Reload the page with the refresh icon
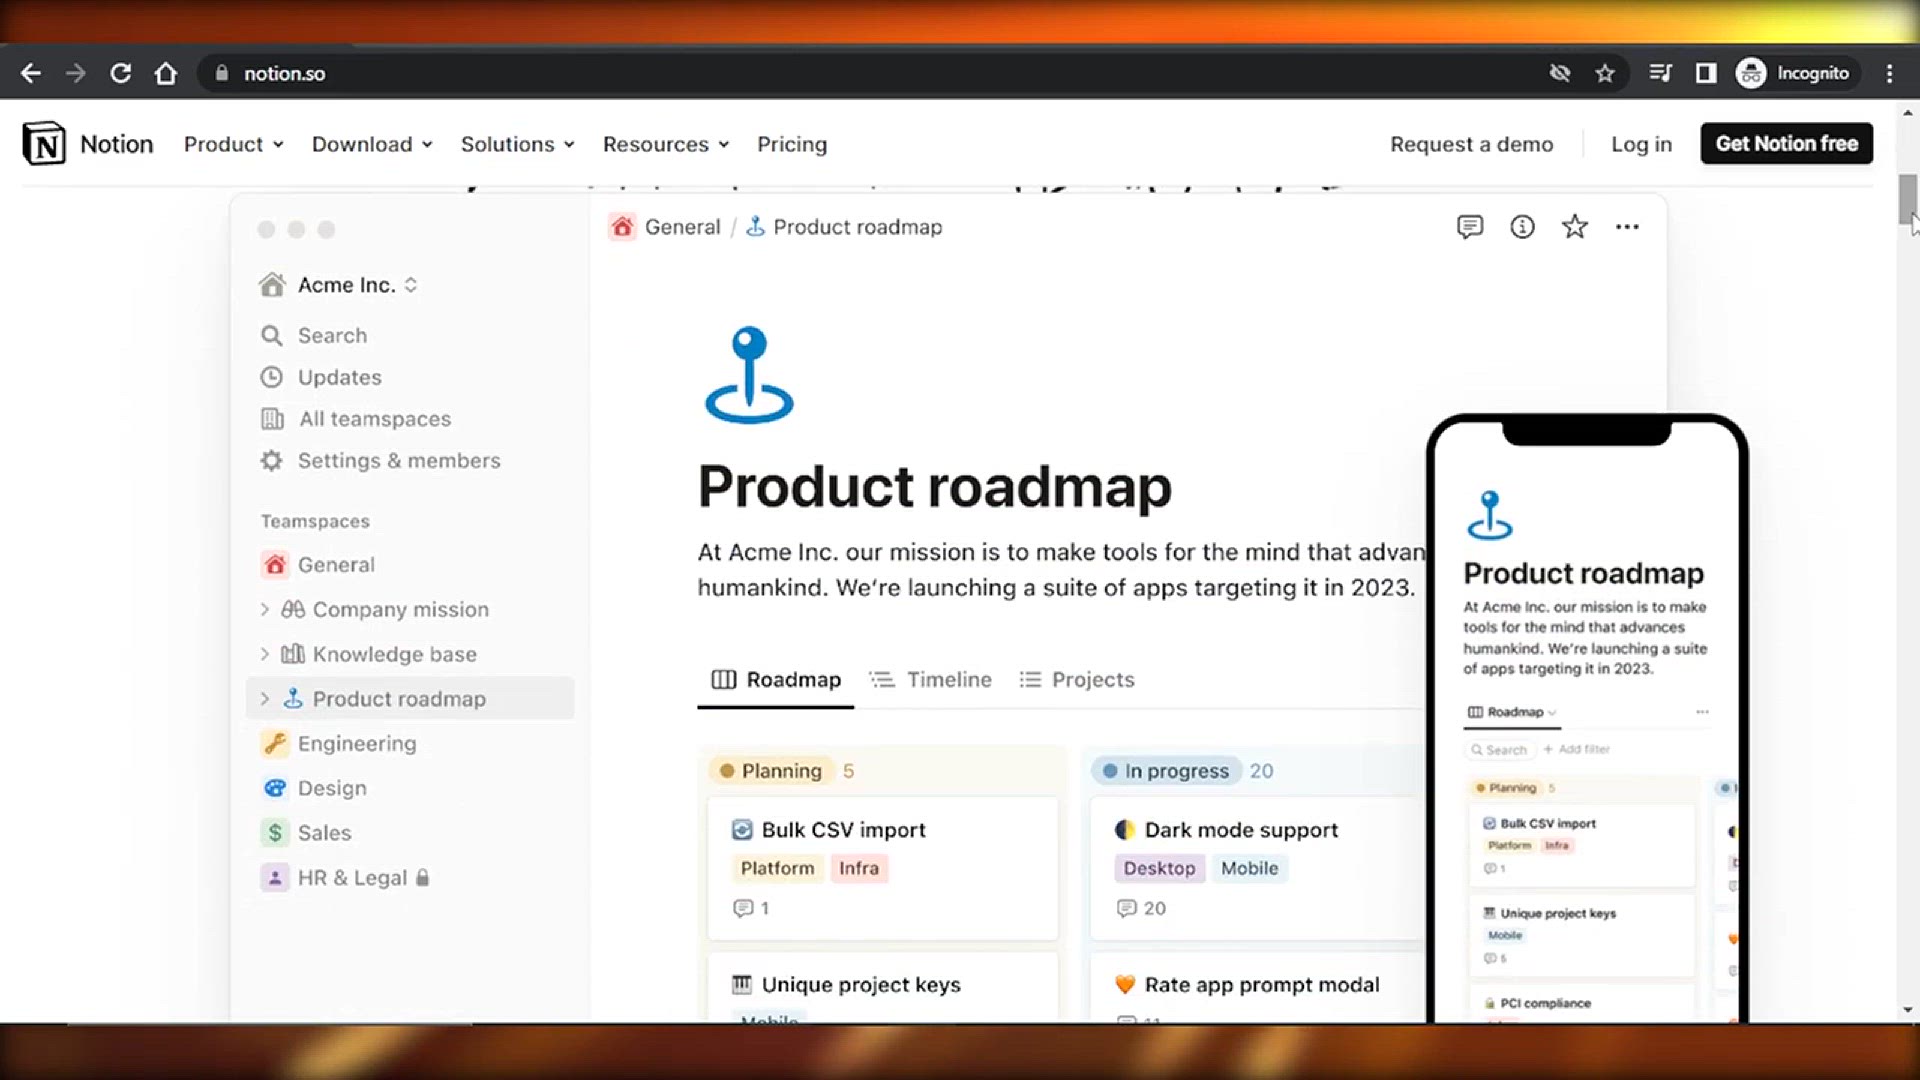 [x=121, y=73]
